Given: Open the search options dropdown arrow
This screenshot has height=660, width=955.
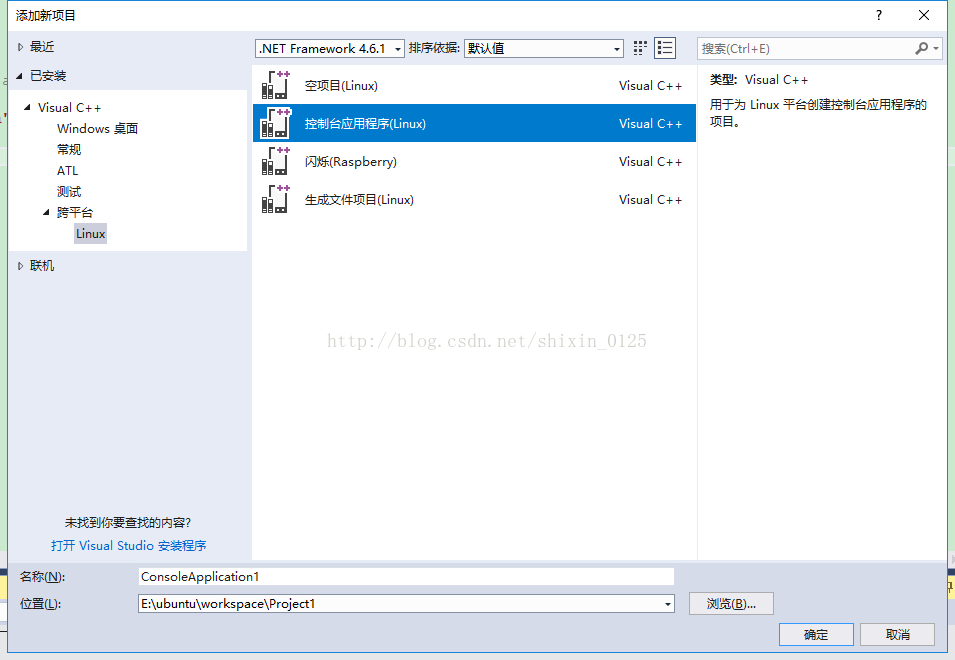Looking at the screenshot, I should (936, 48).
